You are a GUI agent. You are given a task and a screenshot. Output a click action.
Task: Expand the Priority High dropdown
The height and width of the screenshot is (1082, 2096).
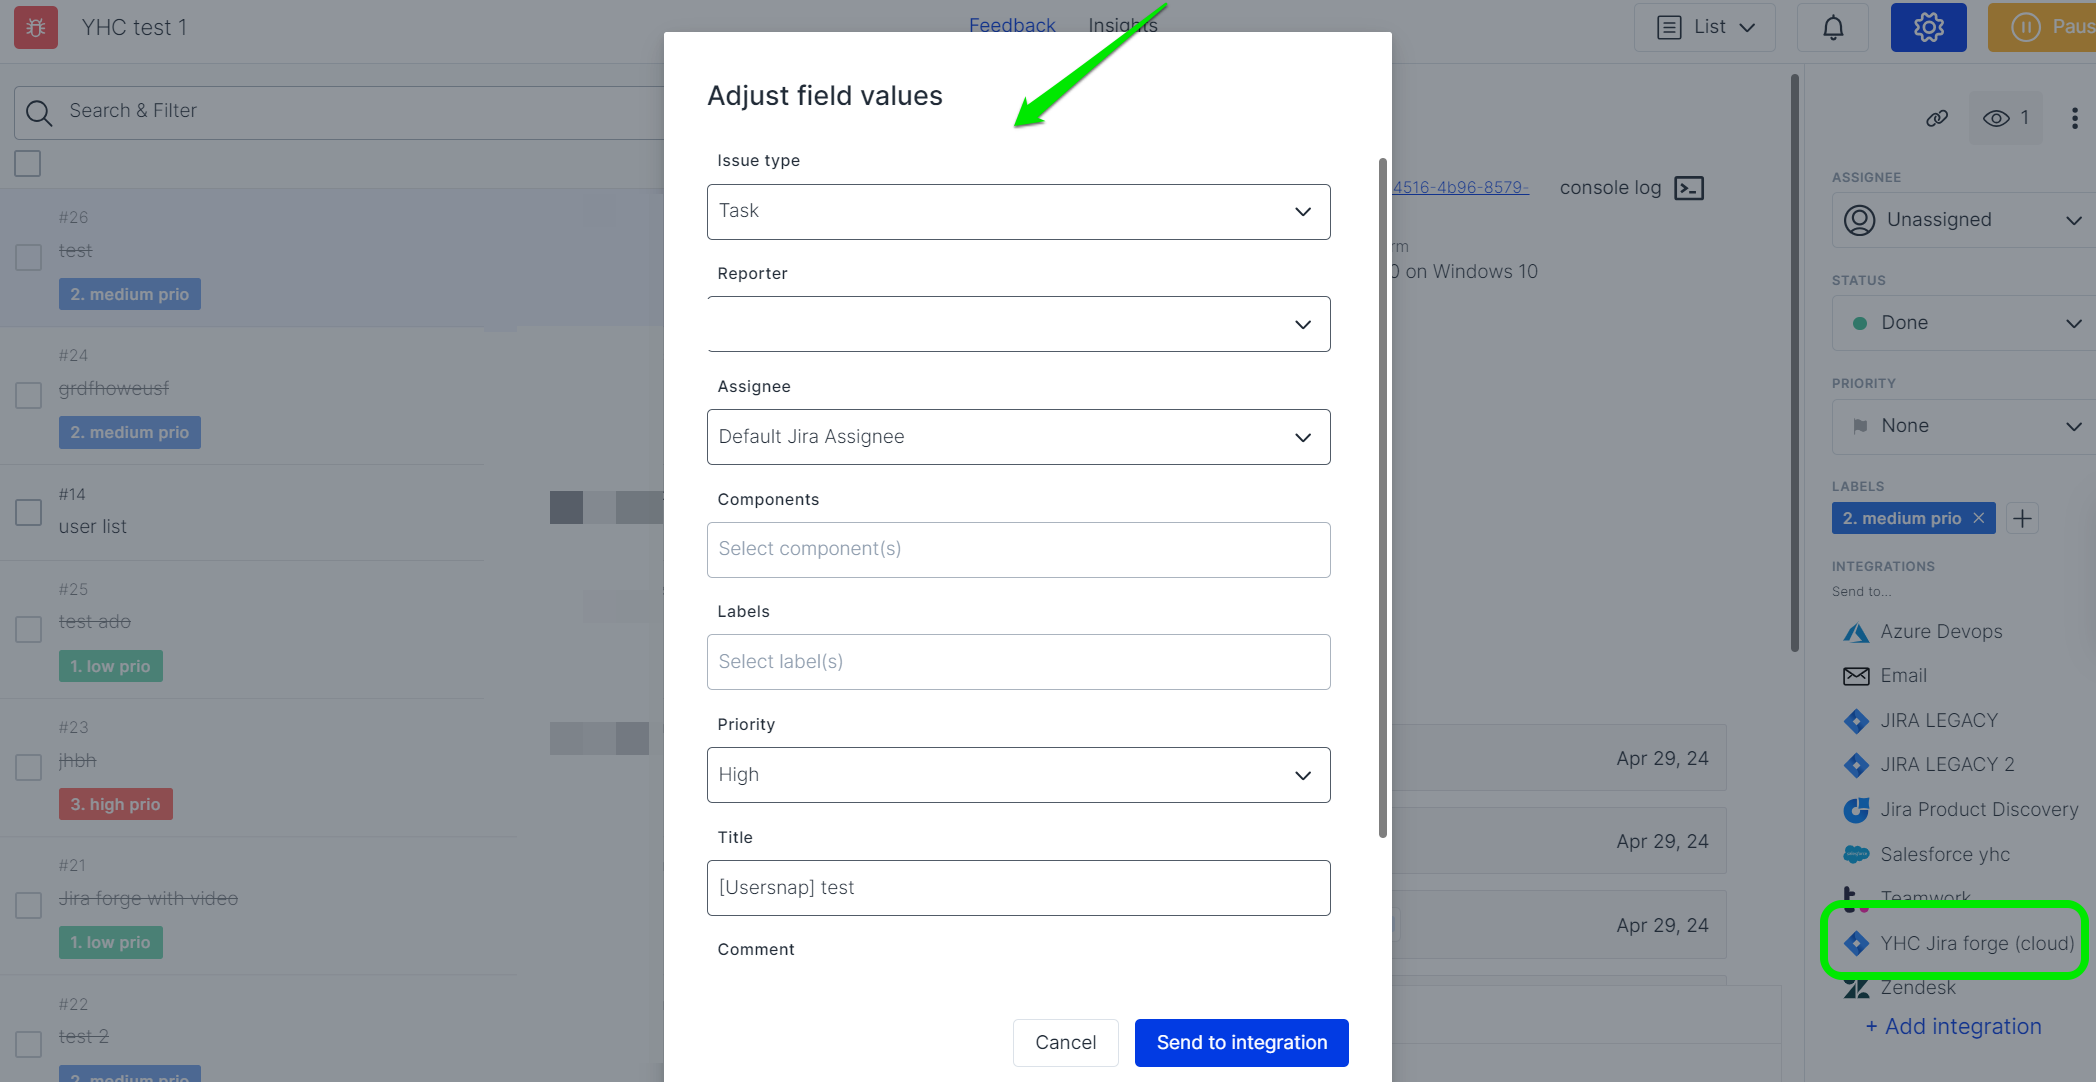pyautogui.click(x=1018, y=775)
